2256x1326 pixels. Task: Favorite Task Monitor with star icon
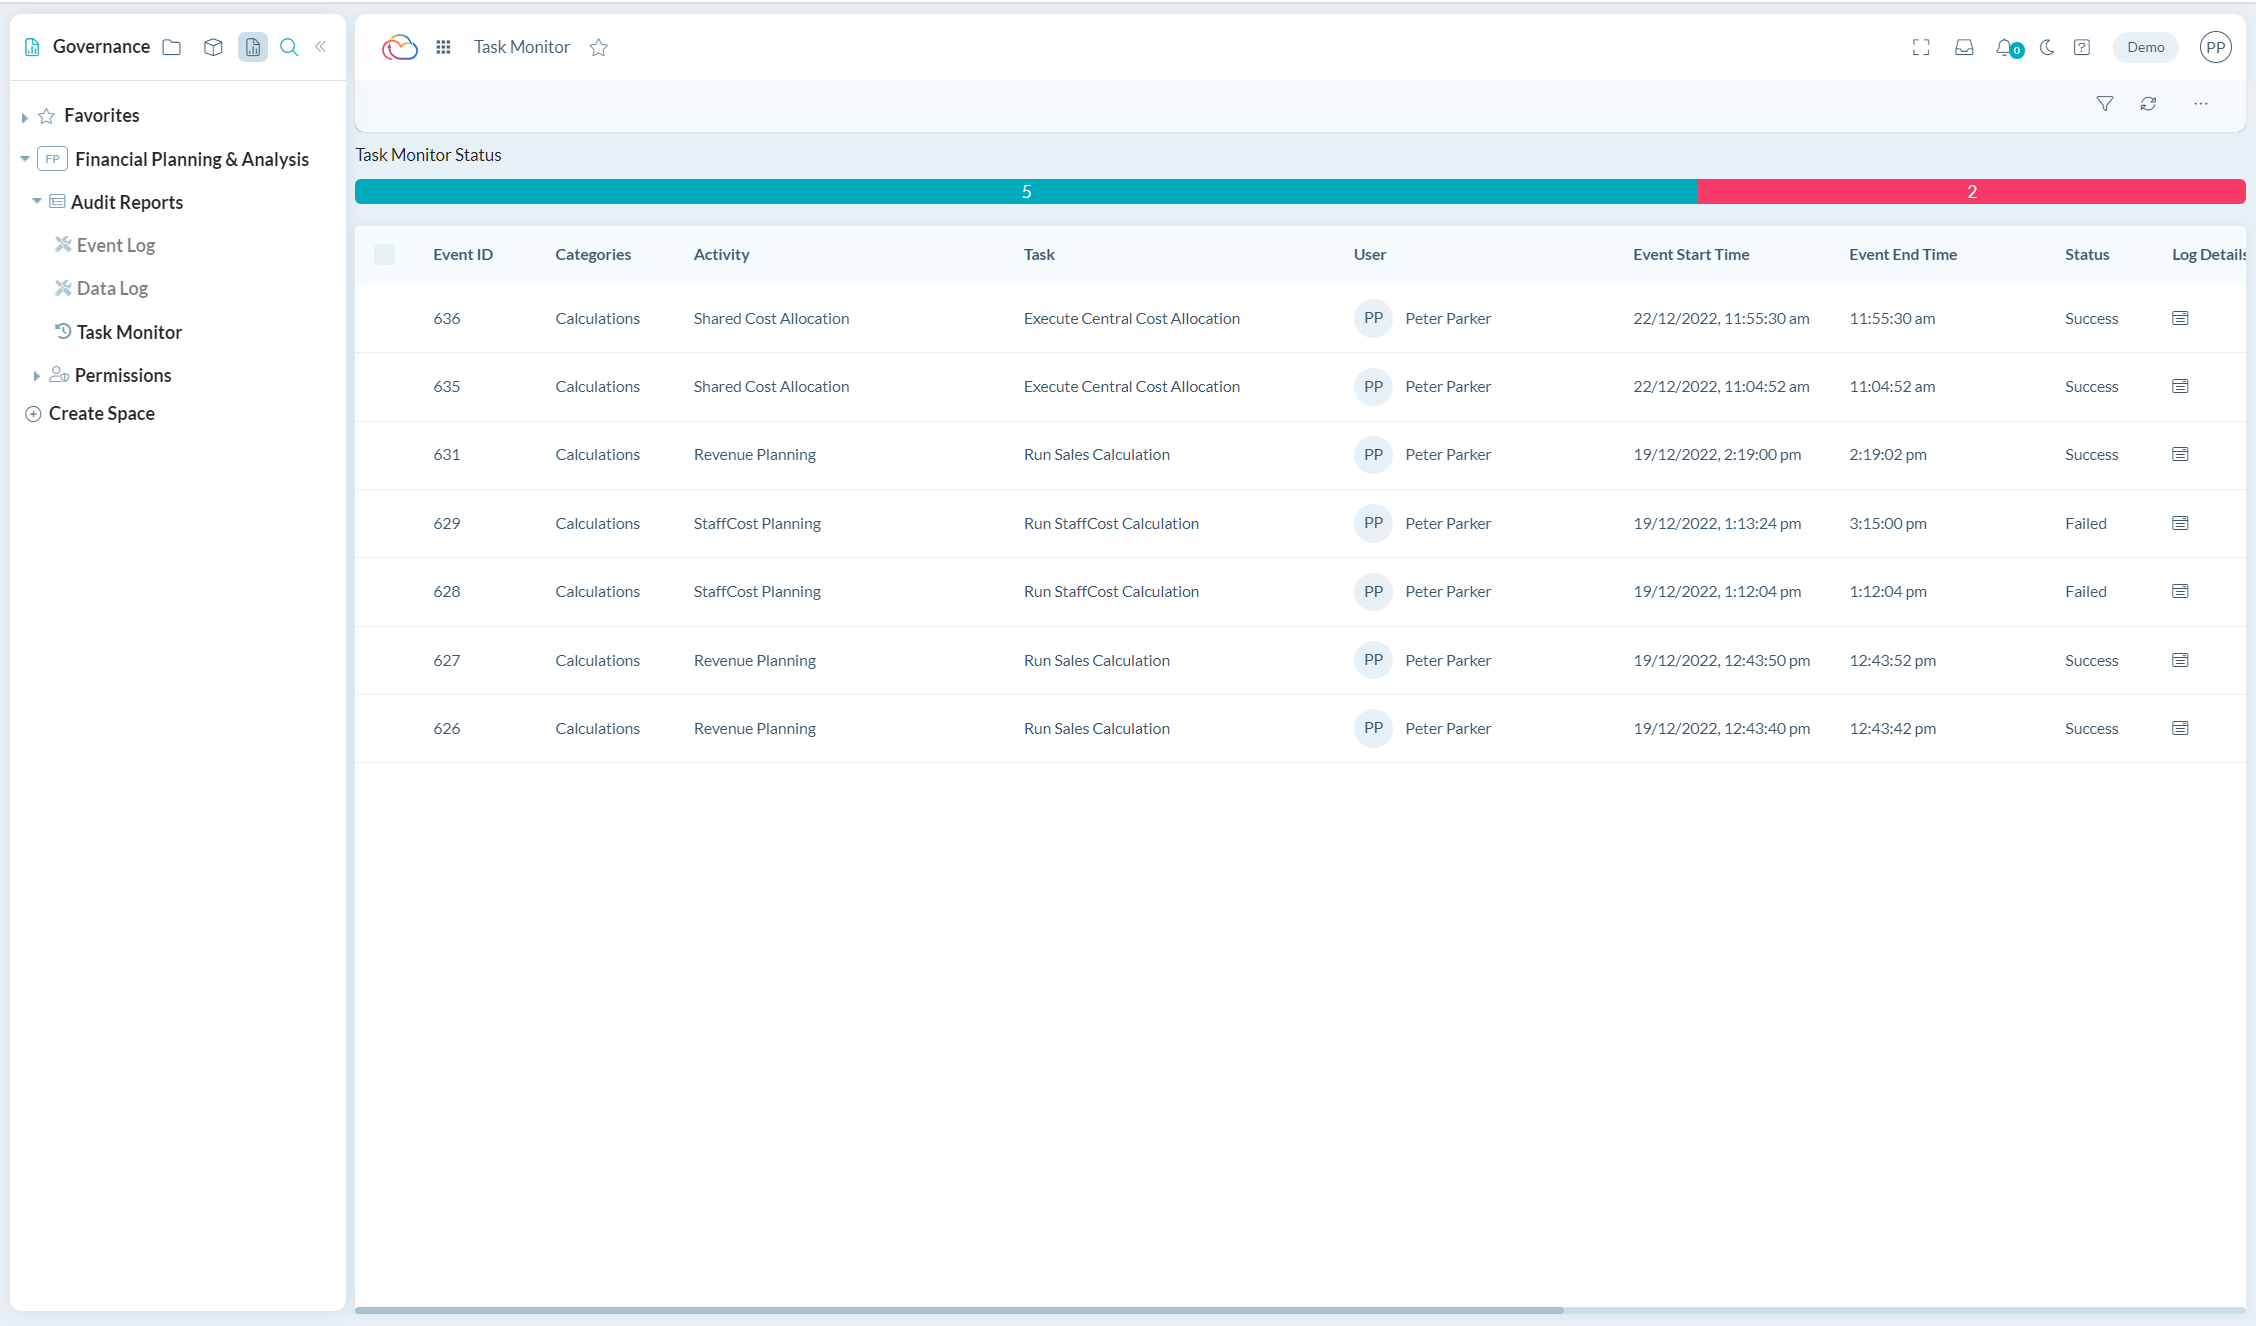click(x=598, y=47)
